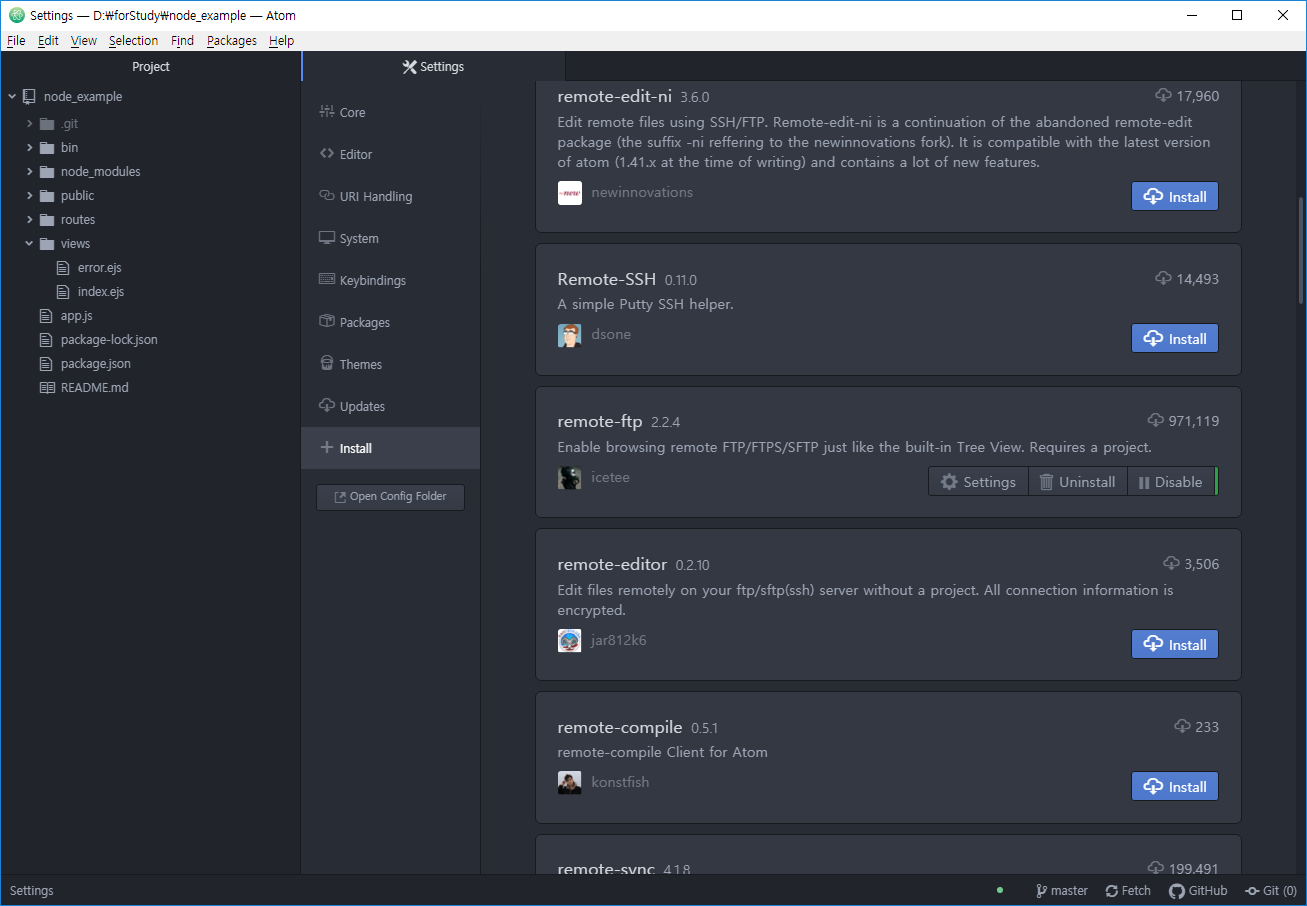1307x906 pixels.
Task: Expand the public folder
Action: point(30,196)
